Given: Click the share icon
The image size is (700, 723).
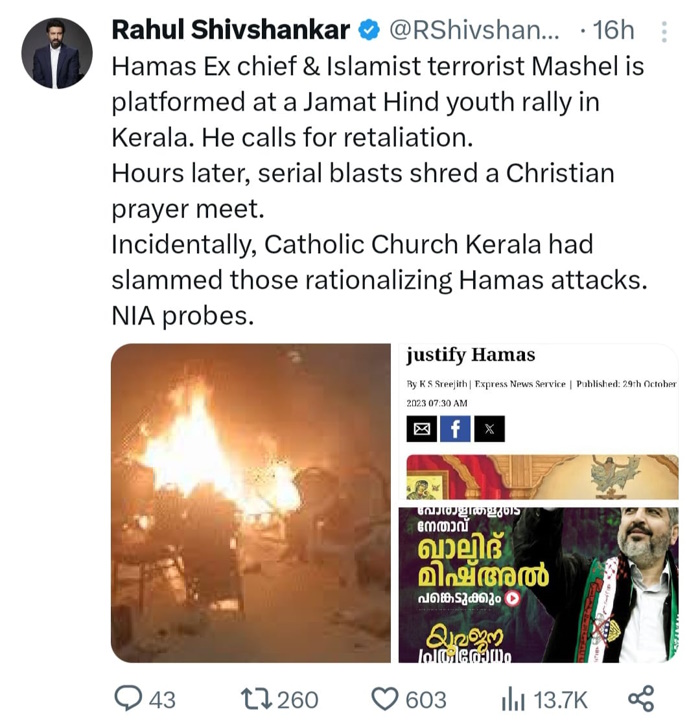Looking at the screenshot, I should [640, 698].
